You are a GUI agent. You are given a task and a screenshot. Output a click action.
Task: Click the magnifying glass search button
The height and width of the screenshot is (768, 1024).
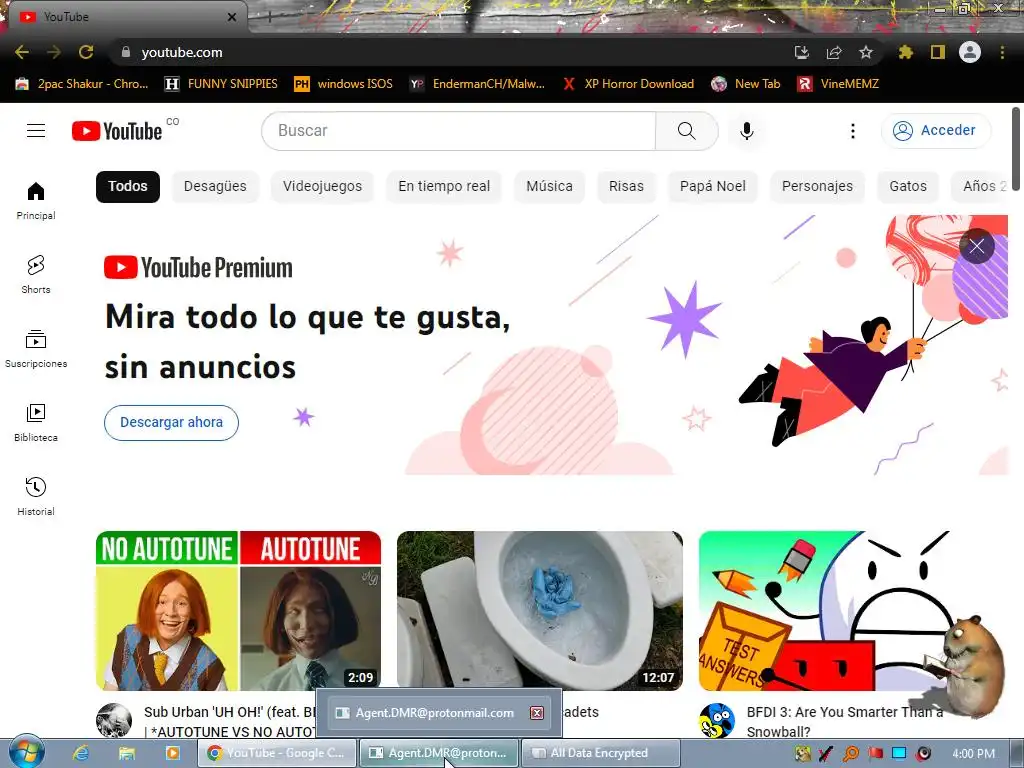(686, 131)
